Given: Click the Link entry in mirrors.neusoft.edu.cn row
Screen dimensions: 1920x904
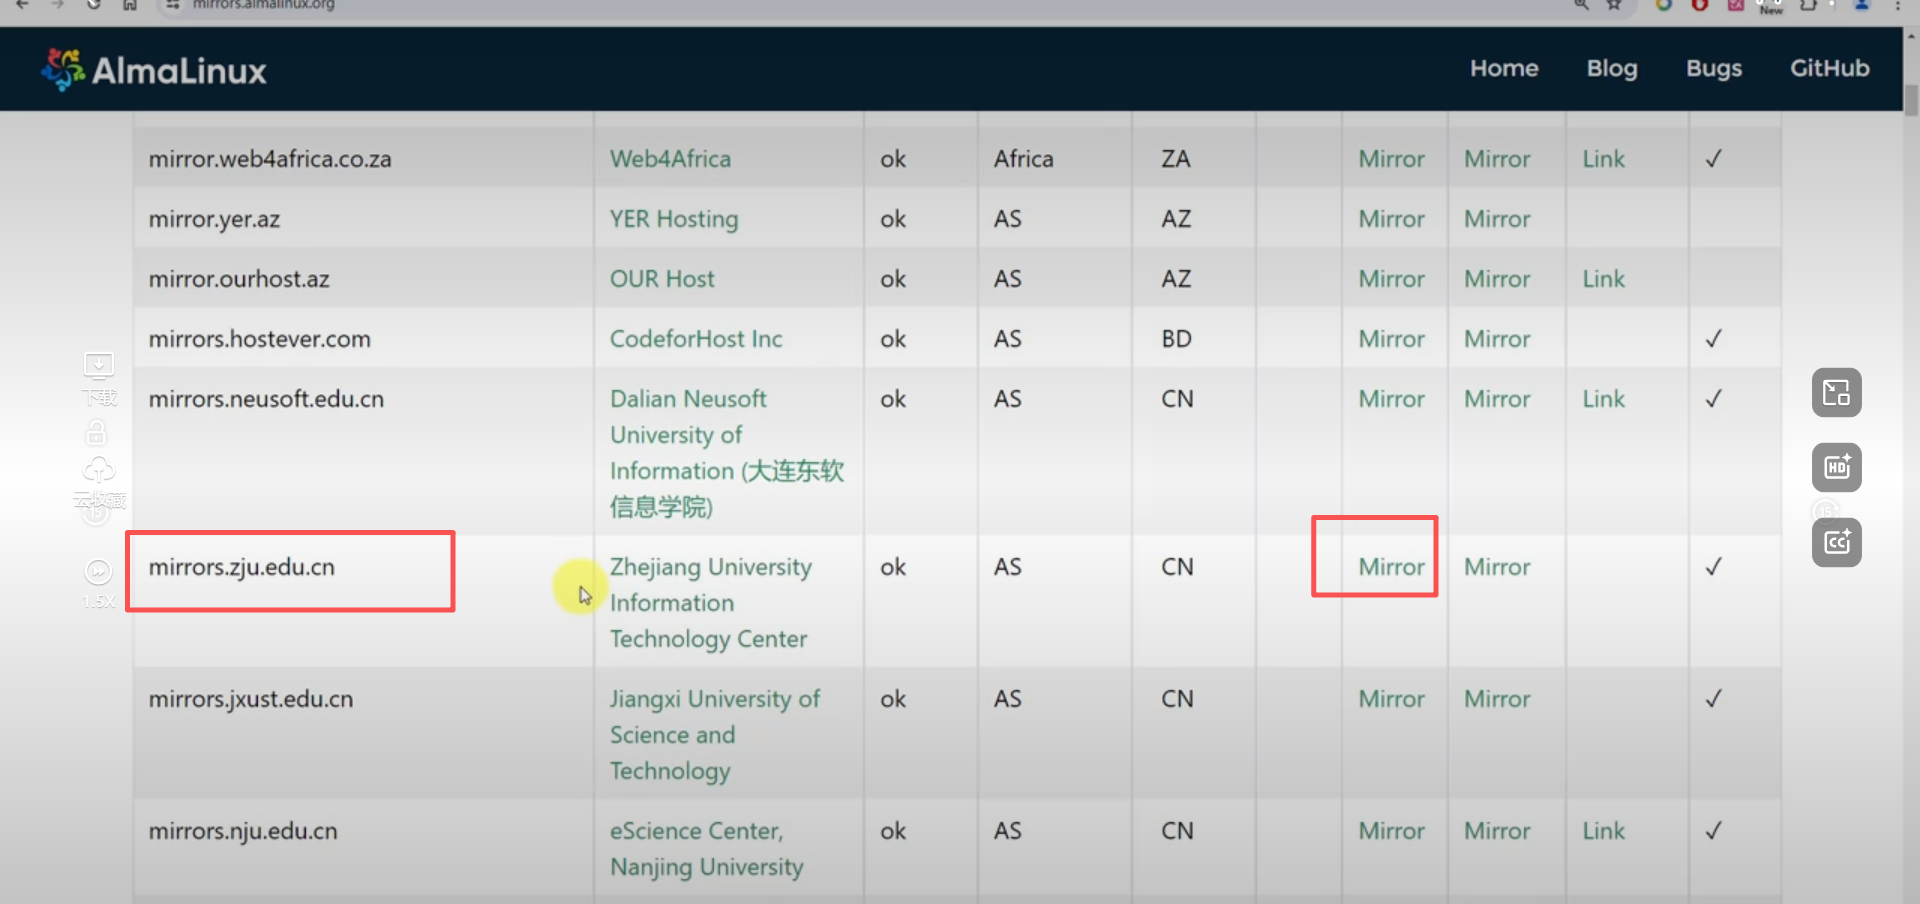Looking at the screenshot, I should (x=1603, y=399).
